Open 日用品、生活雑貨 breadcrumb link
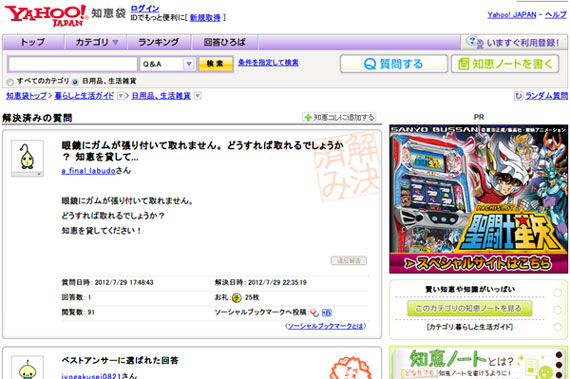The height and width of the screenshot is (379, 570). [161, 96]
